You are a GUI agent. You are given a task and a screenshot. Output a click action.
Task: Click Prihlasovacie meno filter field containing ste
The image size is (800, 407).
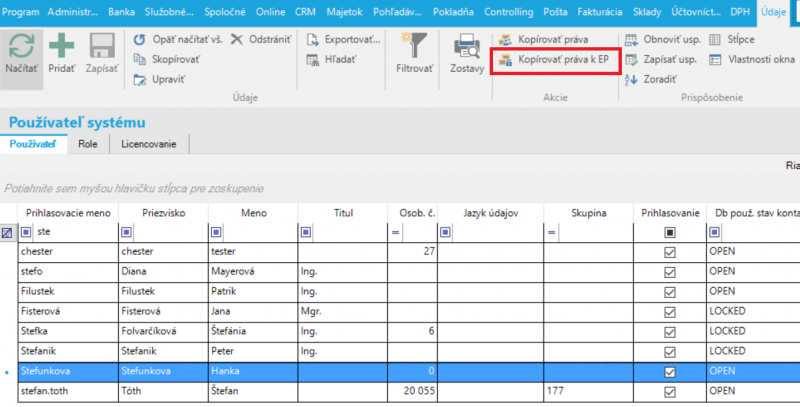75,233
